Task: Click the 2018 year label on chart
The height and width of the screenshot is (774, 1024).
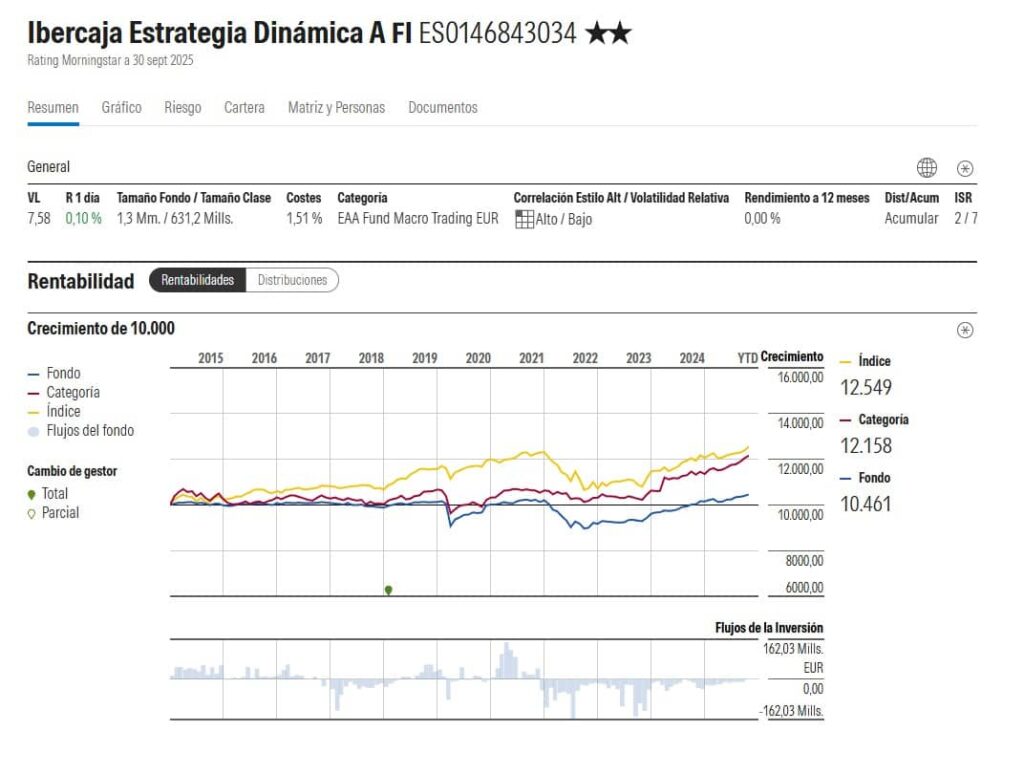Action: (371, 358)
